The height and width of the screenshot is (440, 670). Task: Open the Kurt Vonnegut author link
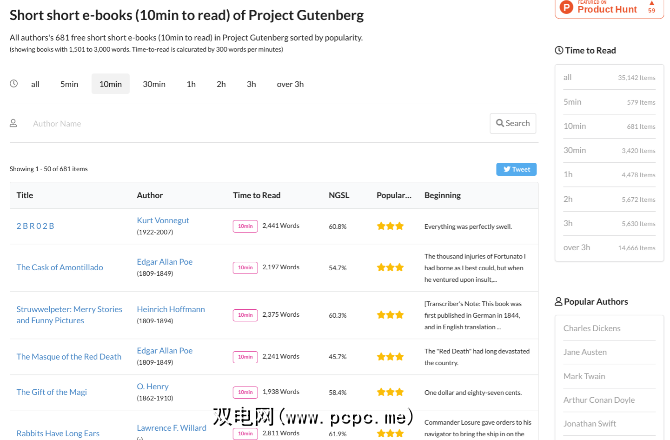[x=163, y=220]
